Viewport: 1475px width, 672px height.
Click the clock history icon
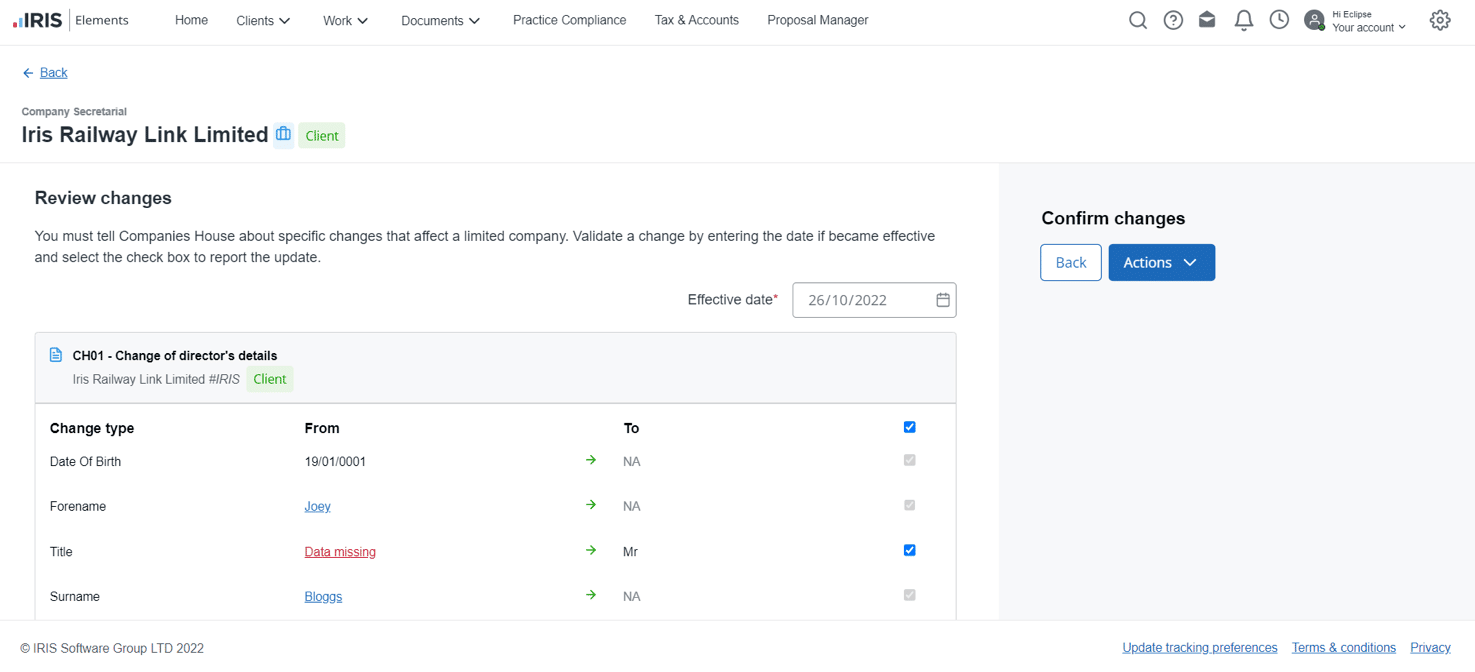(x=1279, y=20)
